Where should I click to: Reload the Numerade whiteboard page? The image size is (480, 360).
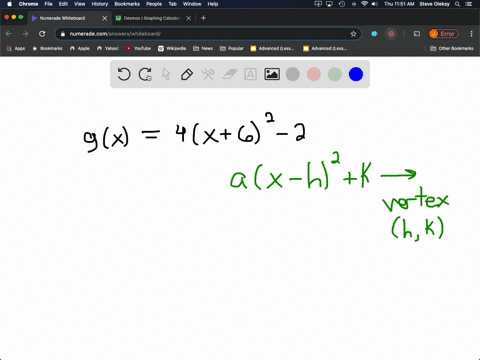(x=42, y=34)
